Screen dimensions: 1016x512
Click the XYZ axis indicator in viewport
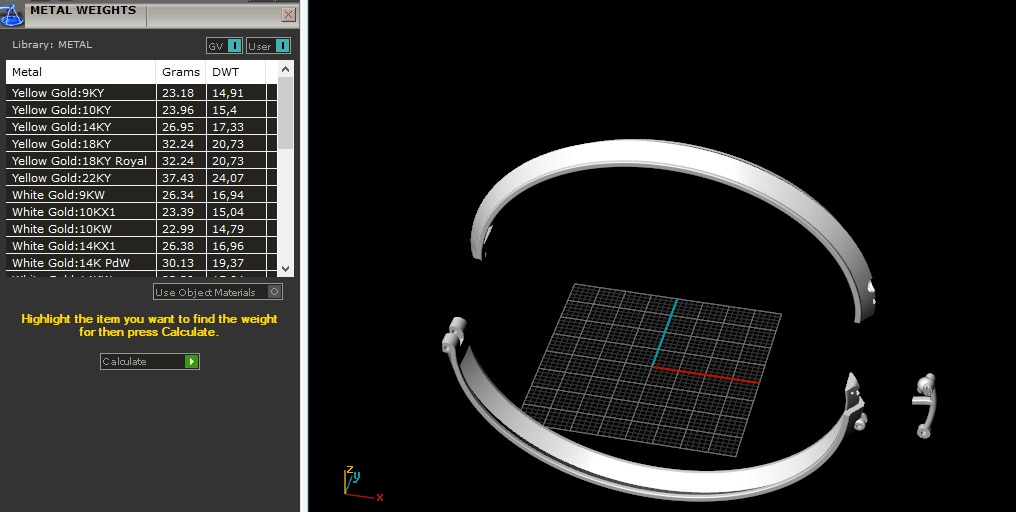(x=362, y=483)
